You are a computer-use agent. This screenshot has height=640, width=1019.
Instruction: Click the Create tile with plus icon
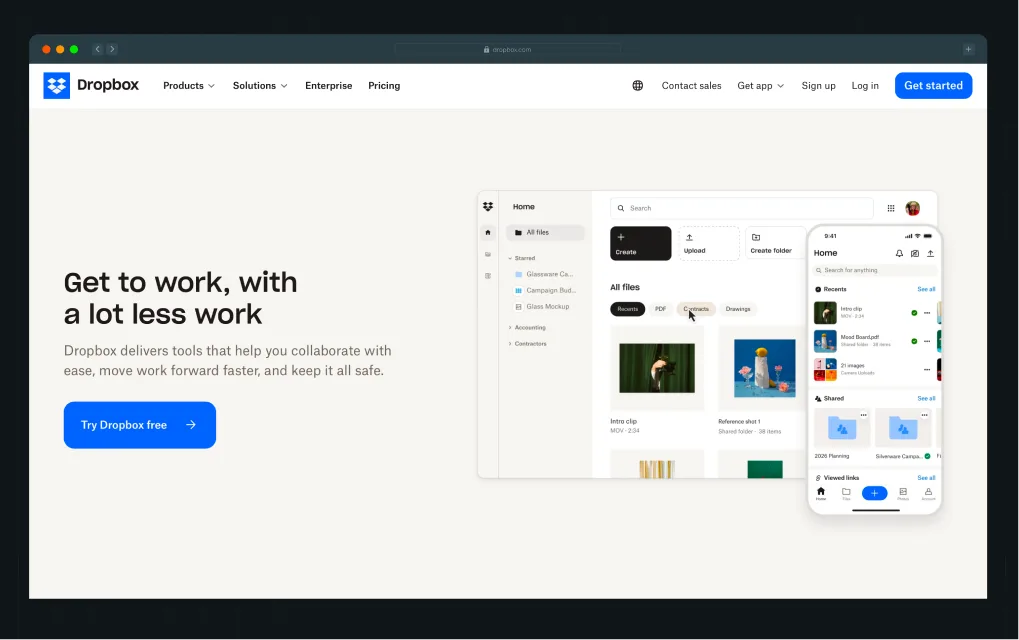(640, 243)
